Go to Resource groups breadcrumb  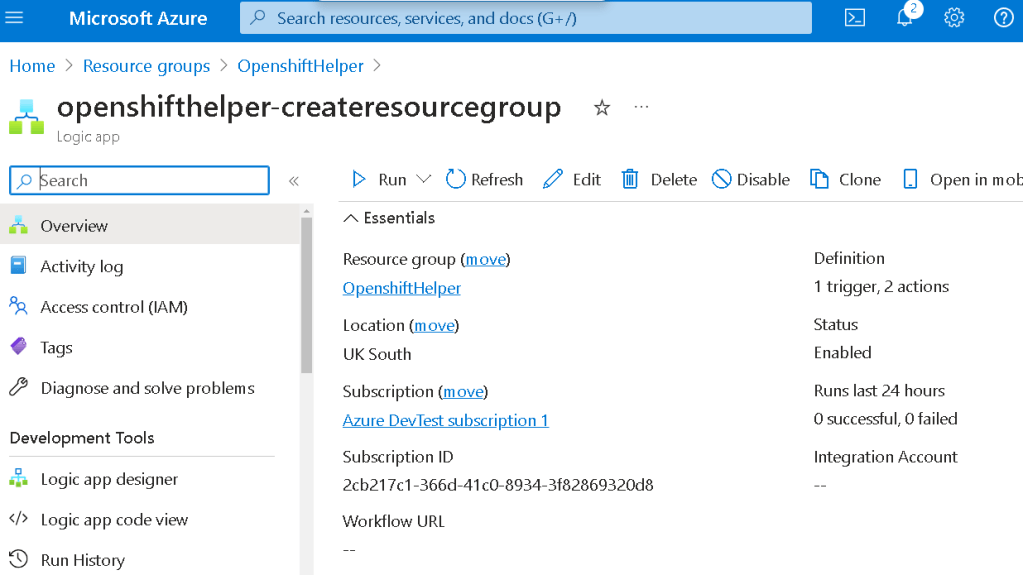point(146,66)
